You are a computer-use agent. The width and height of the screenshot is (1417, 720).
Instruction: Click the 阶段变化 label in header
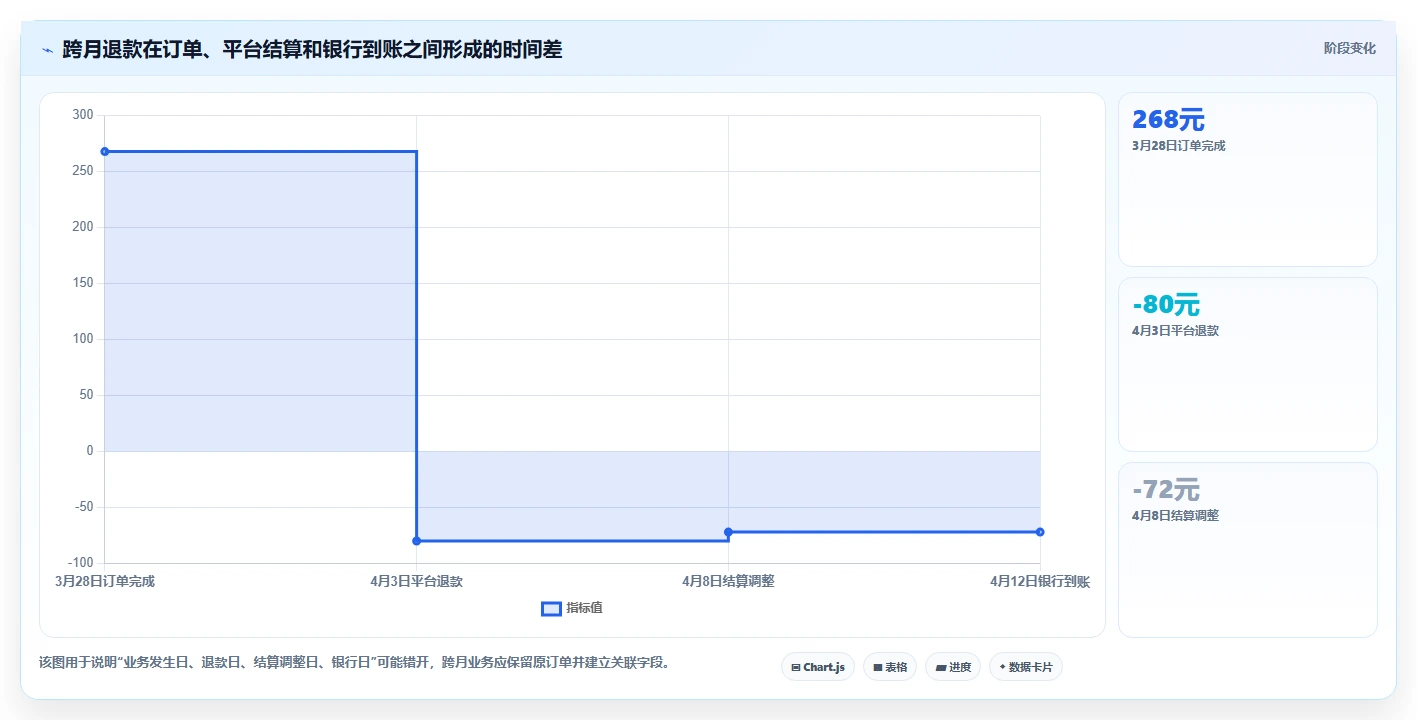click(1349, 48)
